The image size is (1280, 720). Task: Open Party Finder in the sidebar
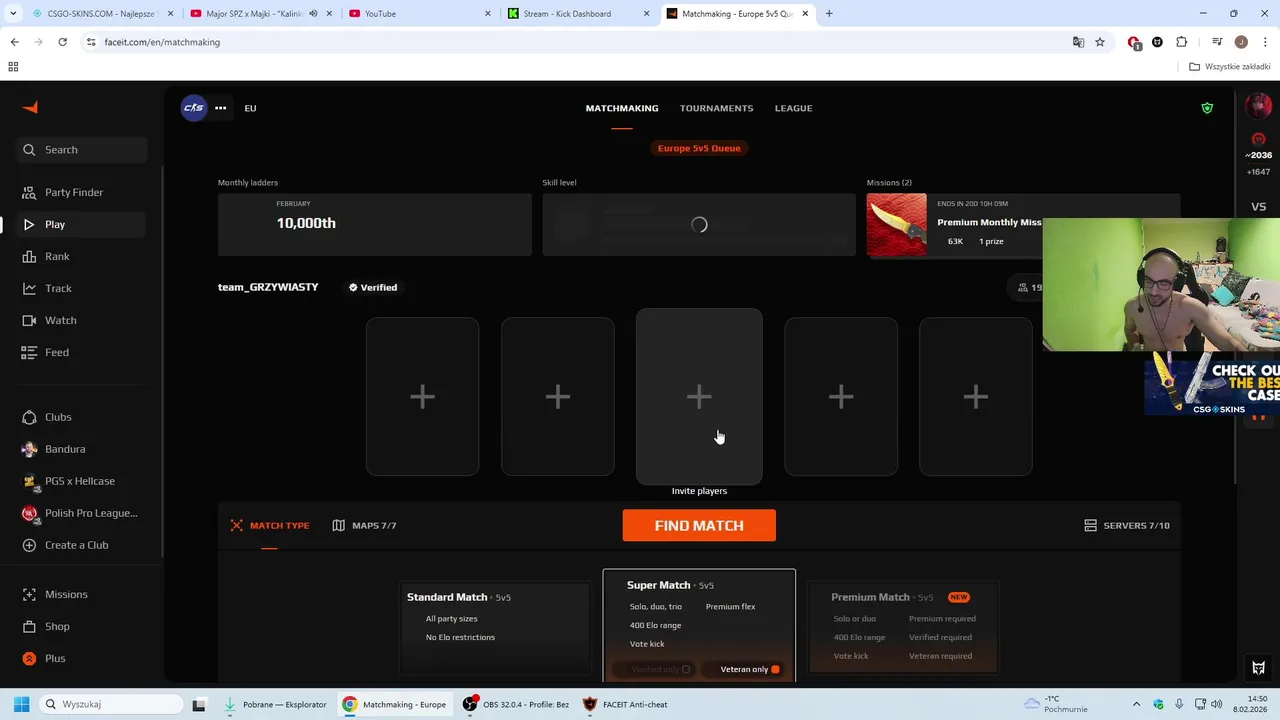coord(73,192)
